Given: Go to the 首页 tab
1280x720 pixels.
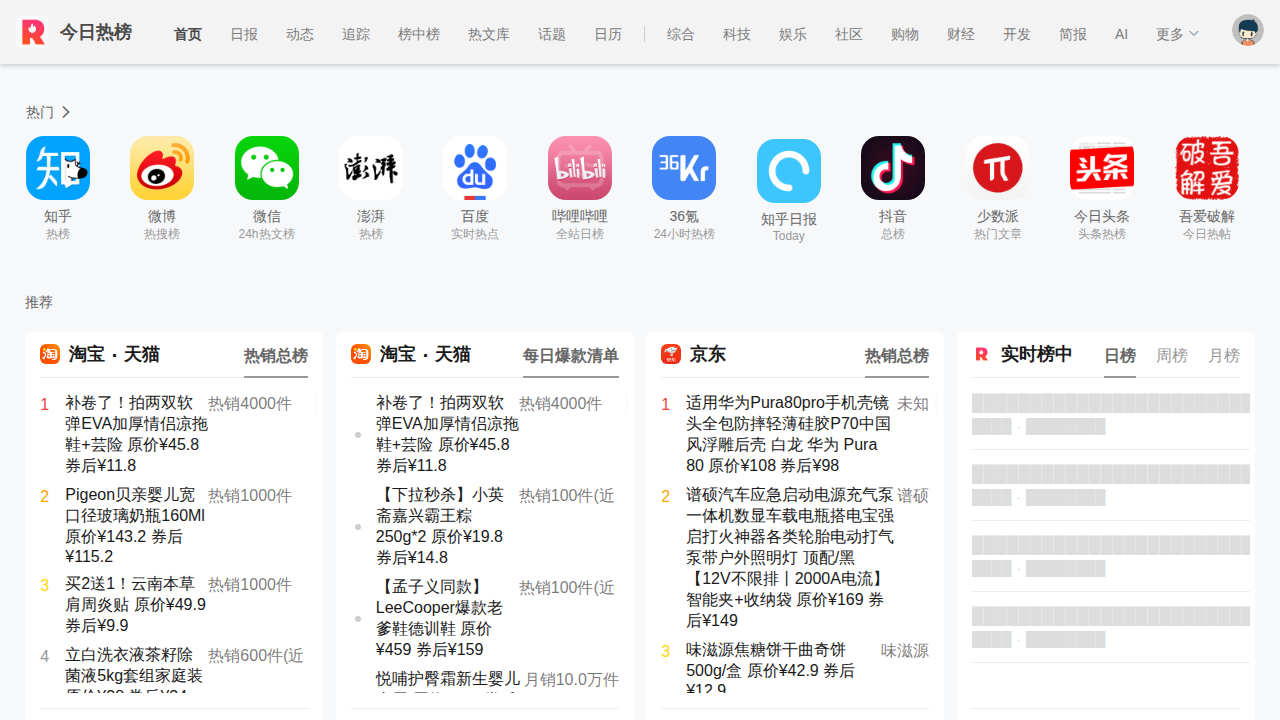Looking at the screenshot, I should pos(188,34).
